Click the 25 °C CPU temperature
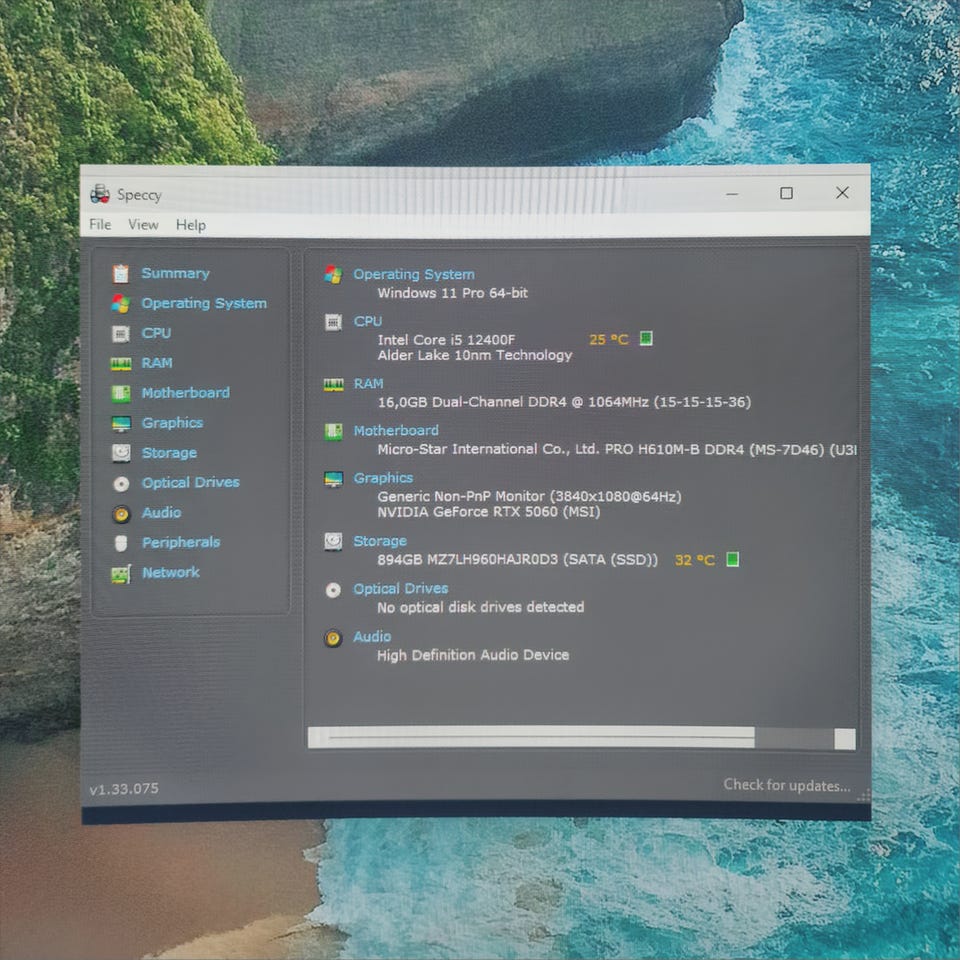Image resolution: width=960 pixels, height=960 pixels. coord(609,339)
